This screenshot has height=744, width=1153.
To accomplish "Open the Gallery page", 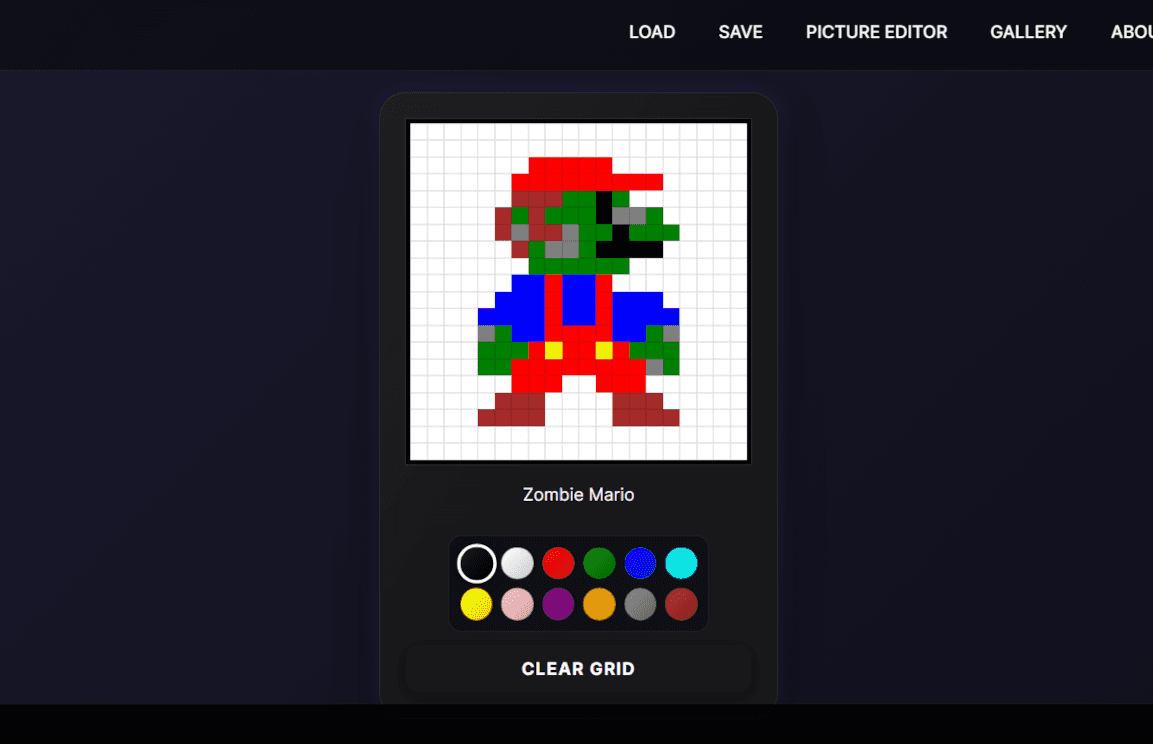I will [x=1028, y=32].
